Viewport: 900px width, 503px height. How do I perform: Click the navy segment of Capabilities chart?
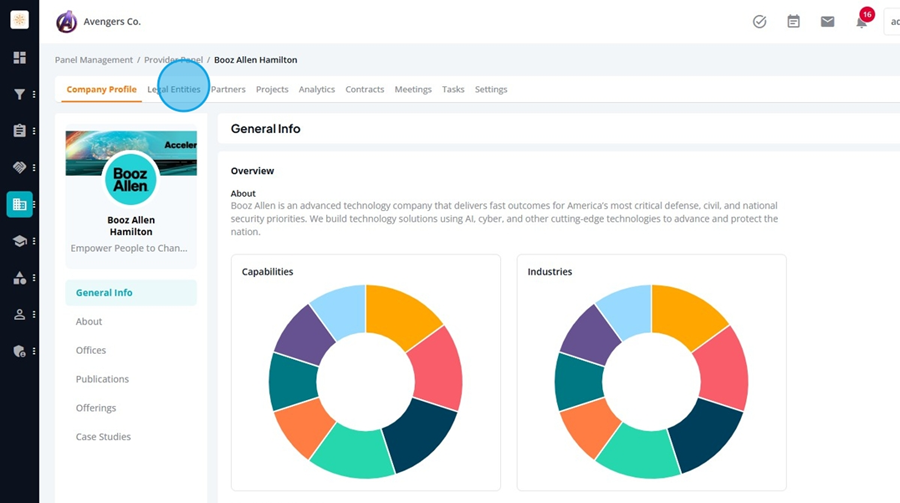click(421, 435)
